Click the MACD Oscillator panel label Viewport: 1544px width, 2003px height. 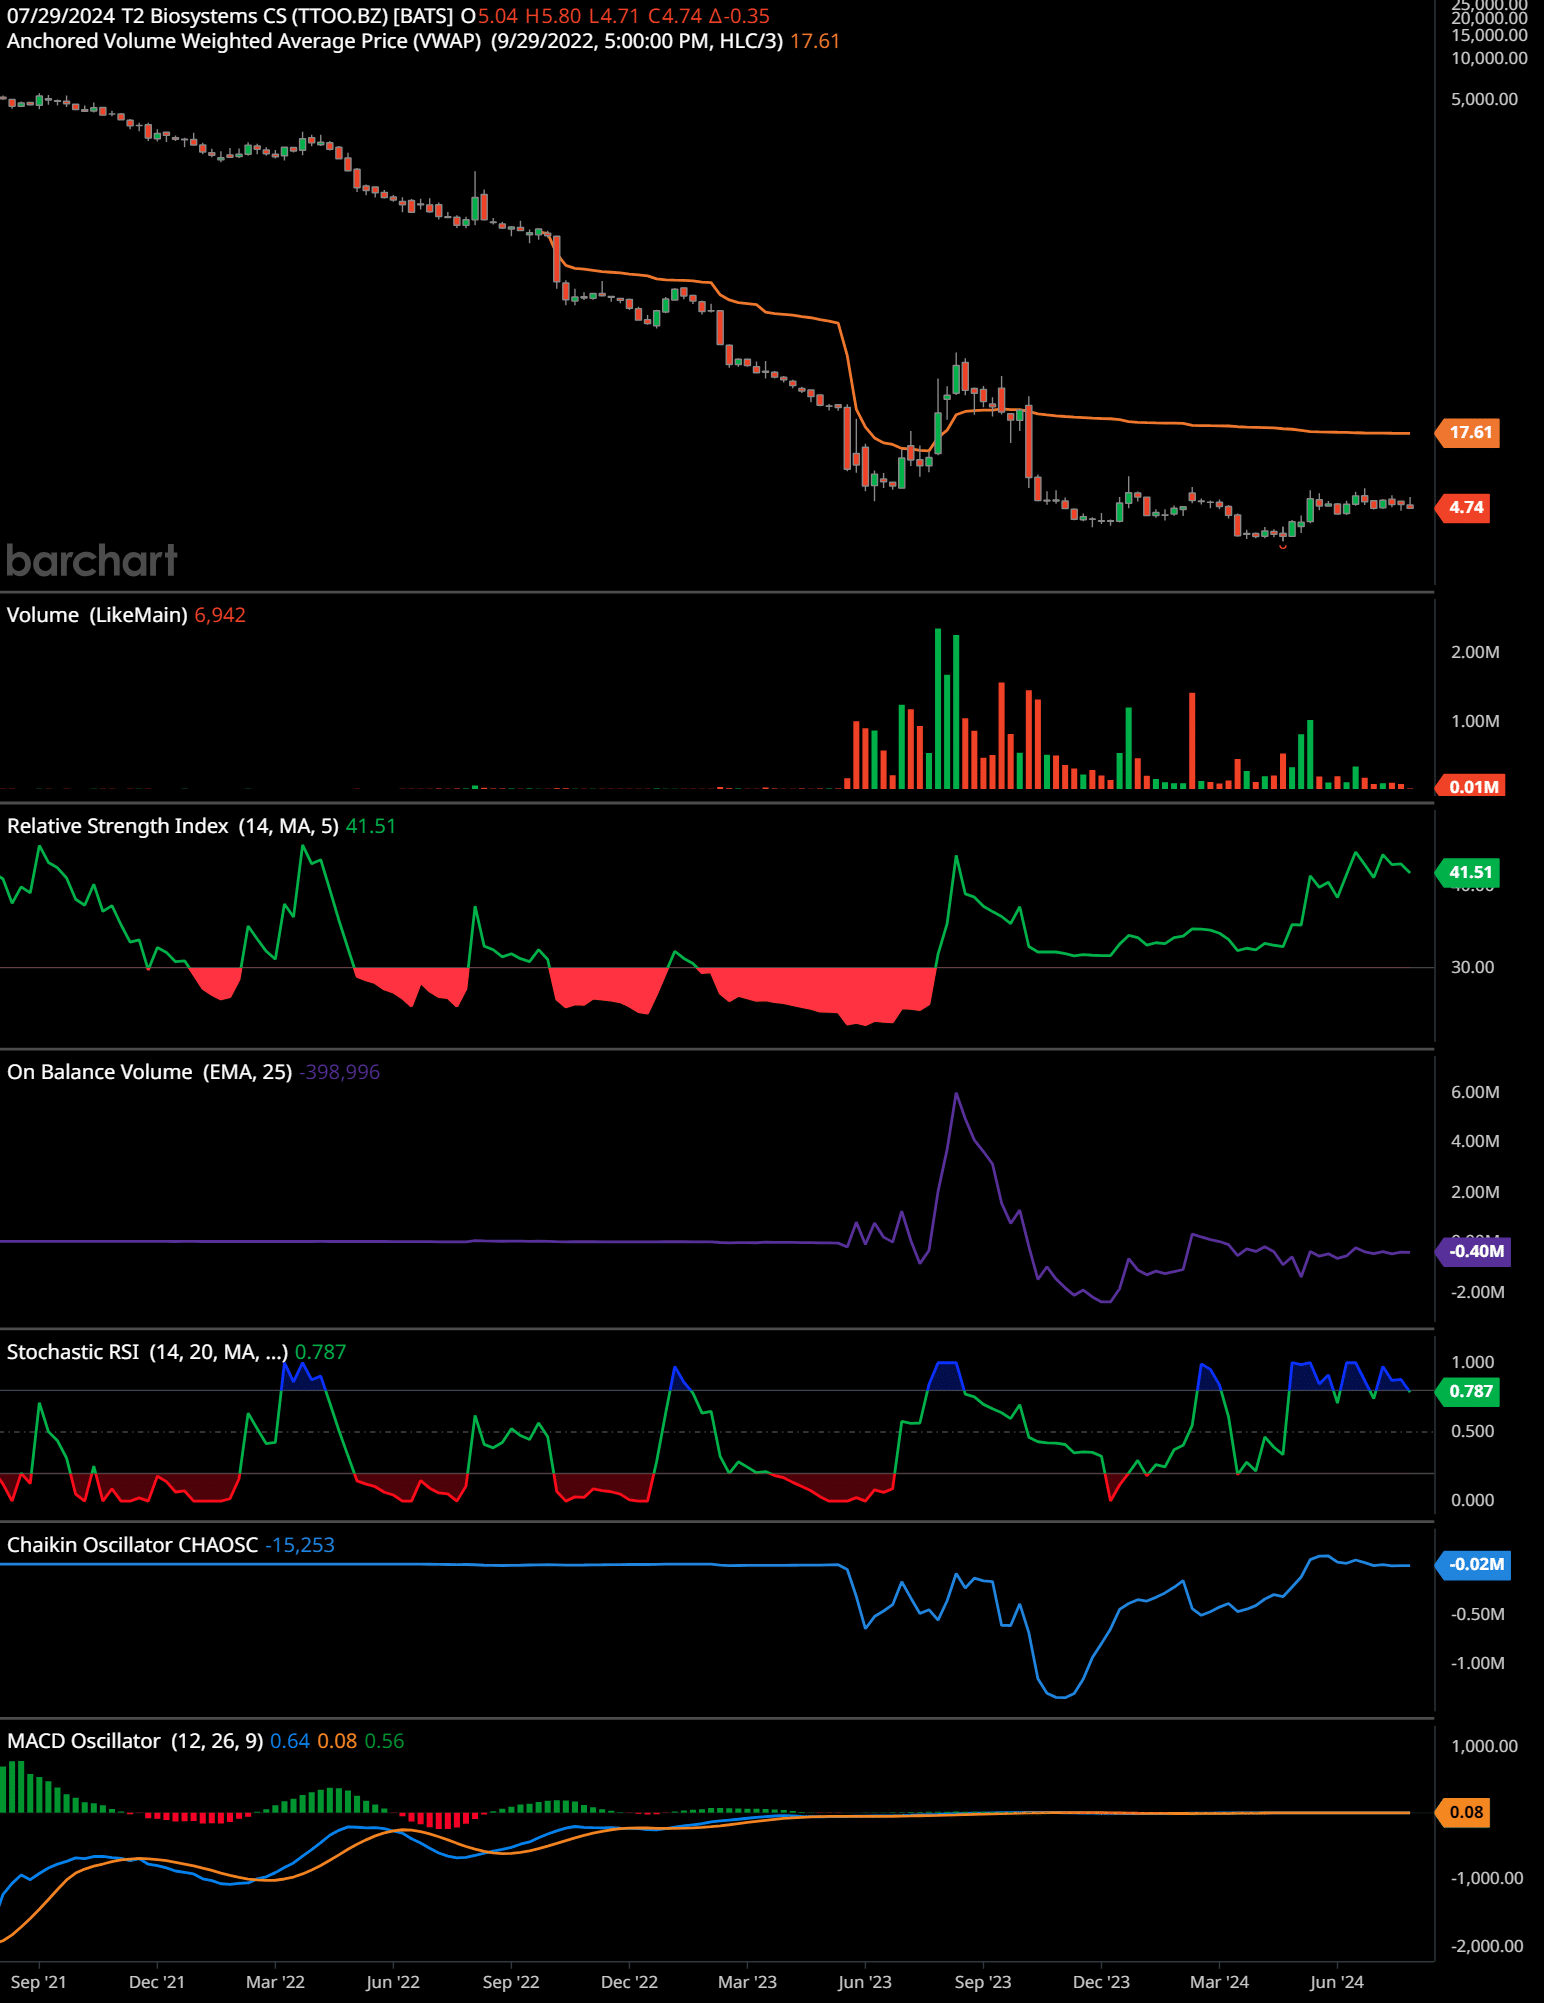[x=135, y=1741]
